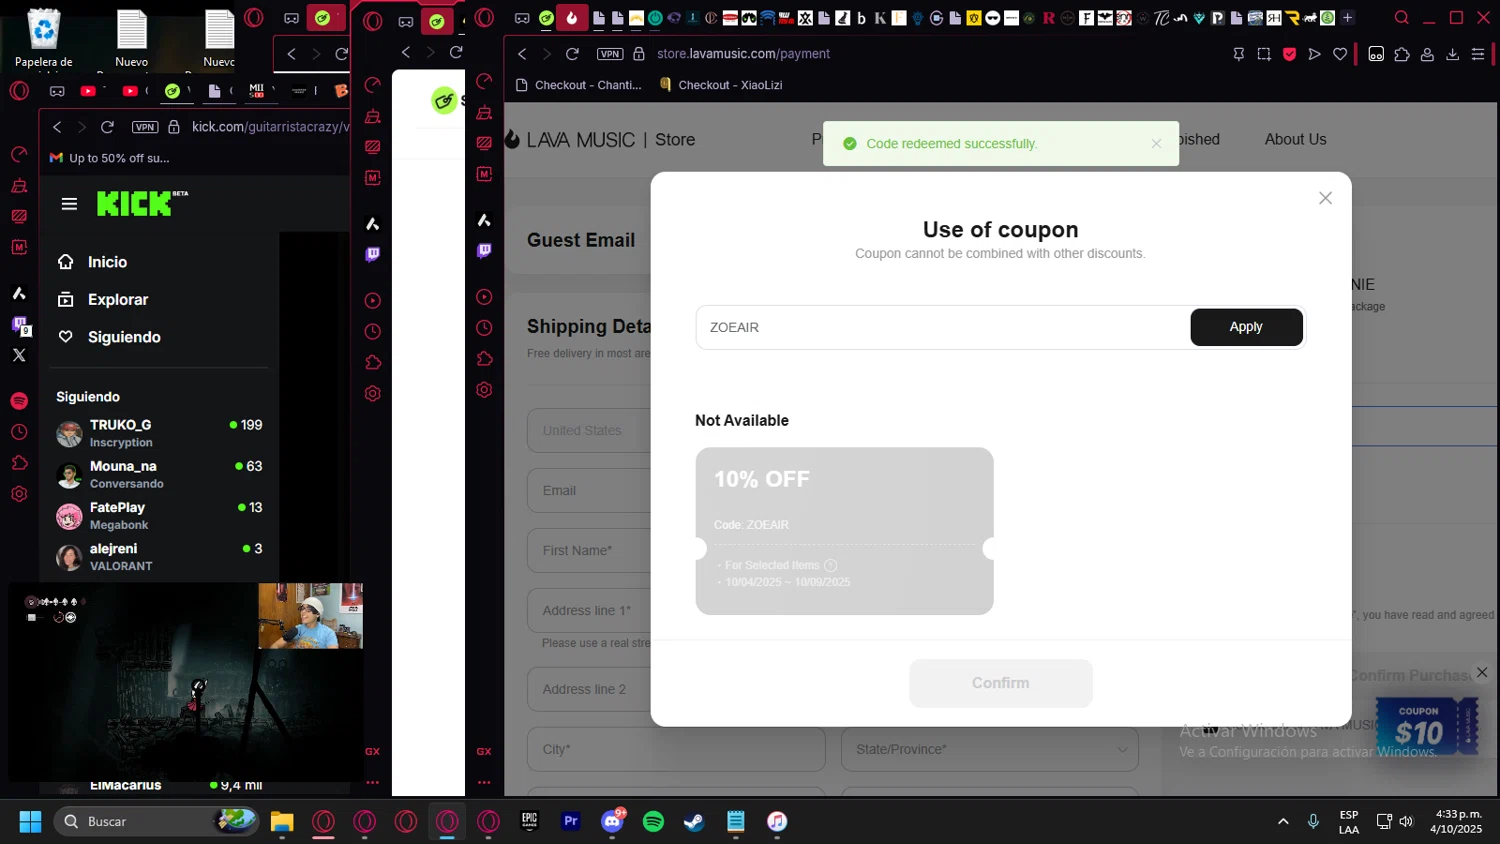Screen dimensions: 1500x844
Task: Open Aria AI in the Lava window sidebar
Action: click(x=484, y=220)
